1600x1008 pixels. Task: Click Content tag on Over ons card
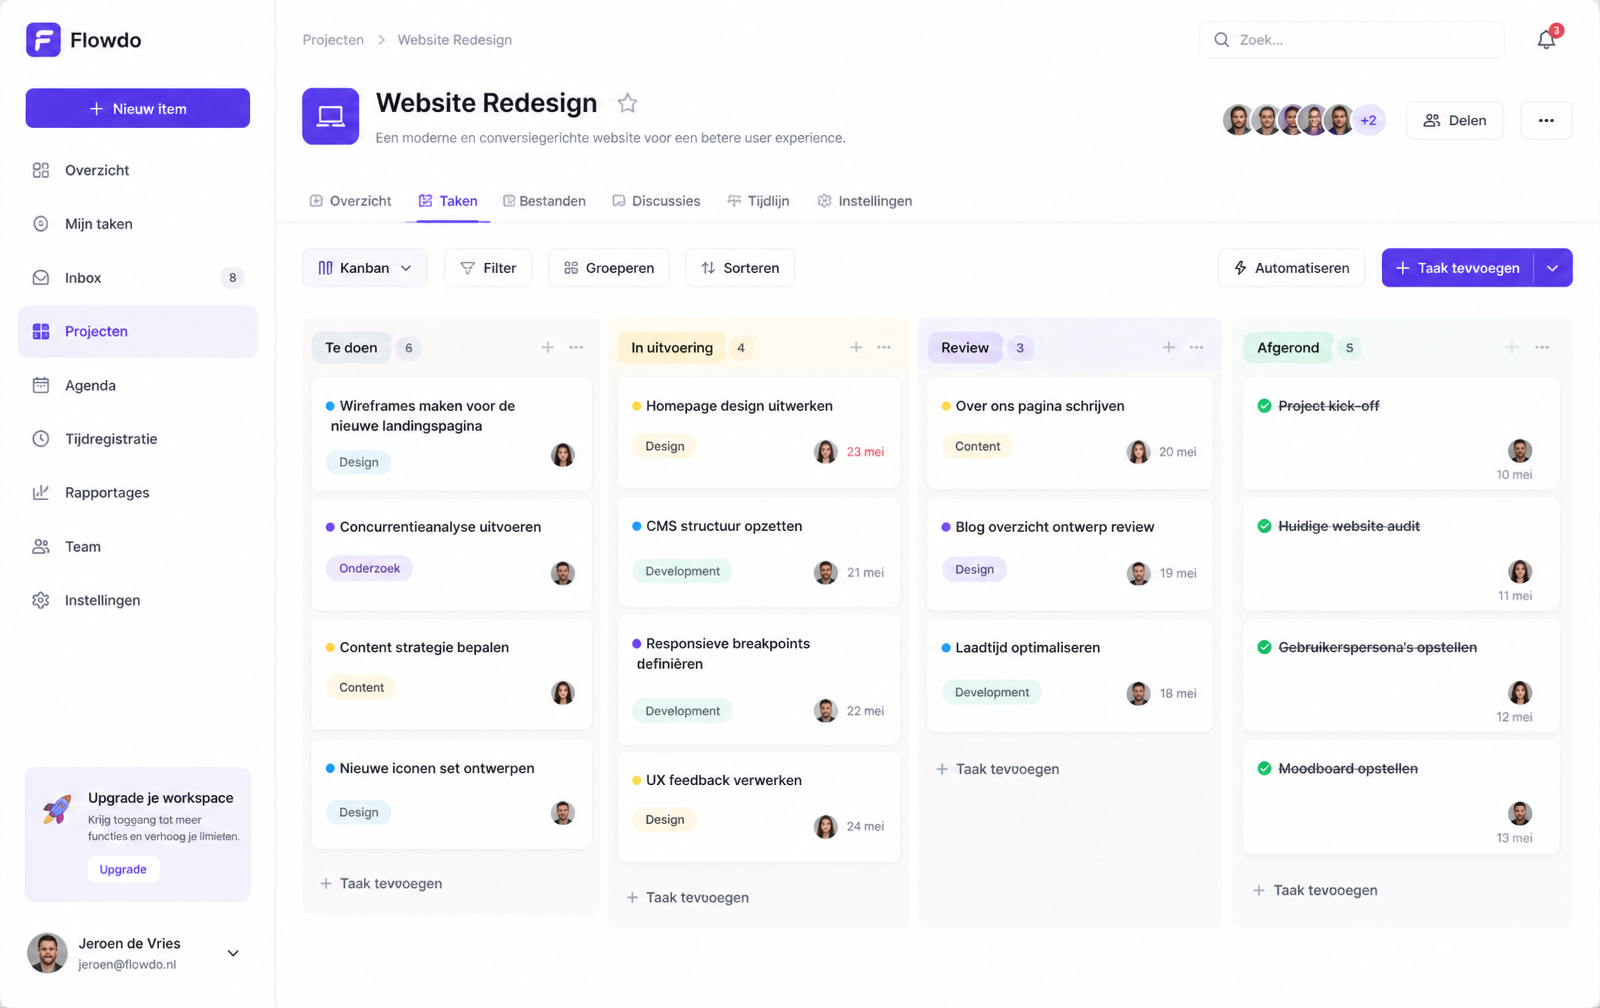[977, 446]
